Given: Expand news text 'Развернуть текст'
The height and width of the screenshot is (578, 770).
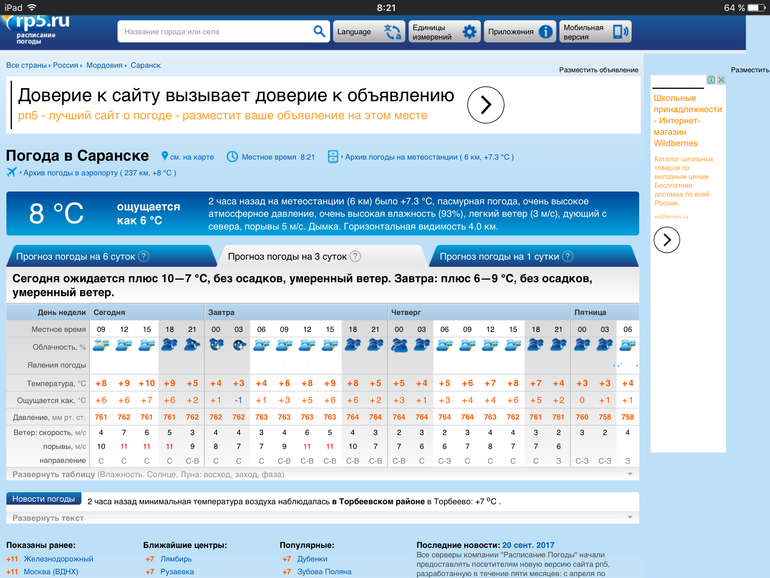Looking at the screenshot, I should [49, 518].
